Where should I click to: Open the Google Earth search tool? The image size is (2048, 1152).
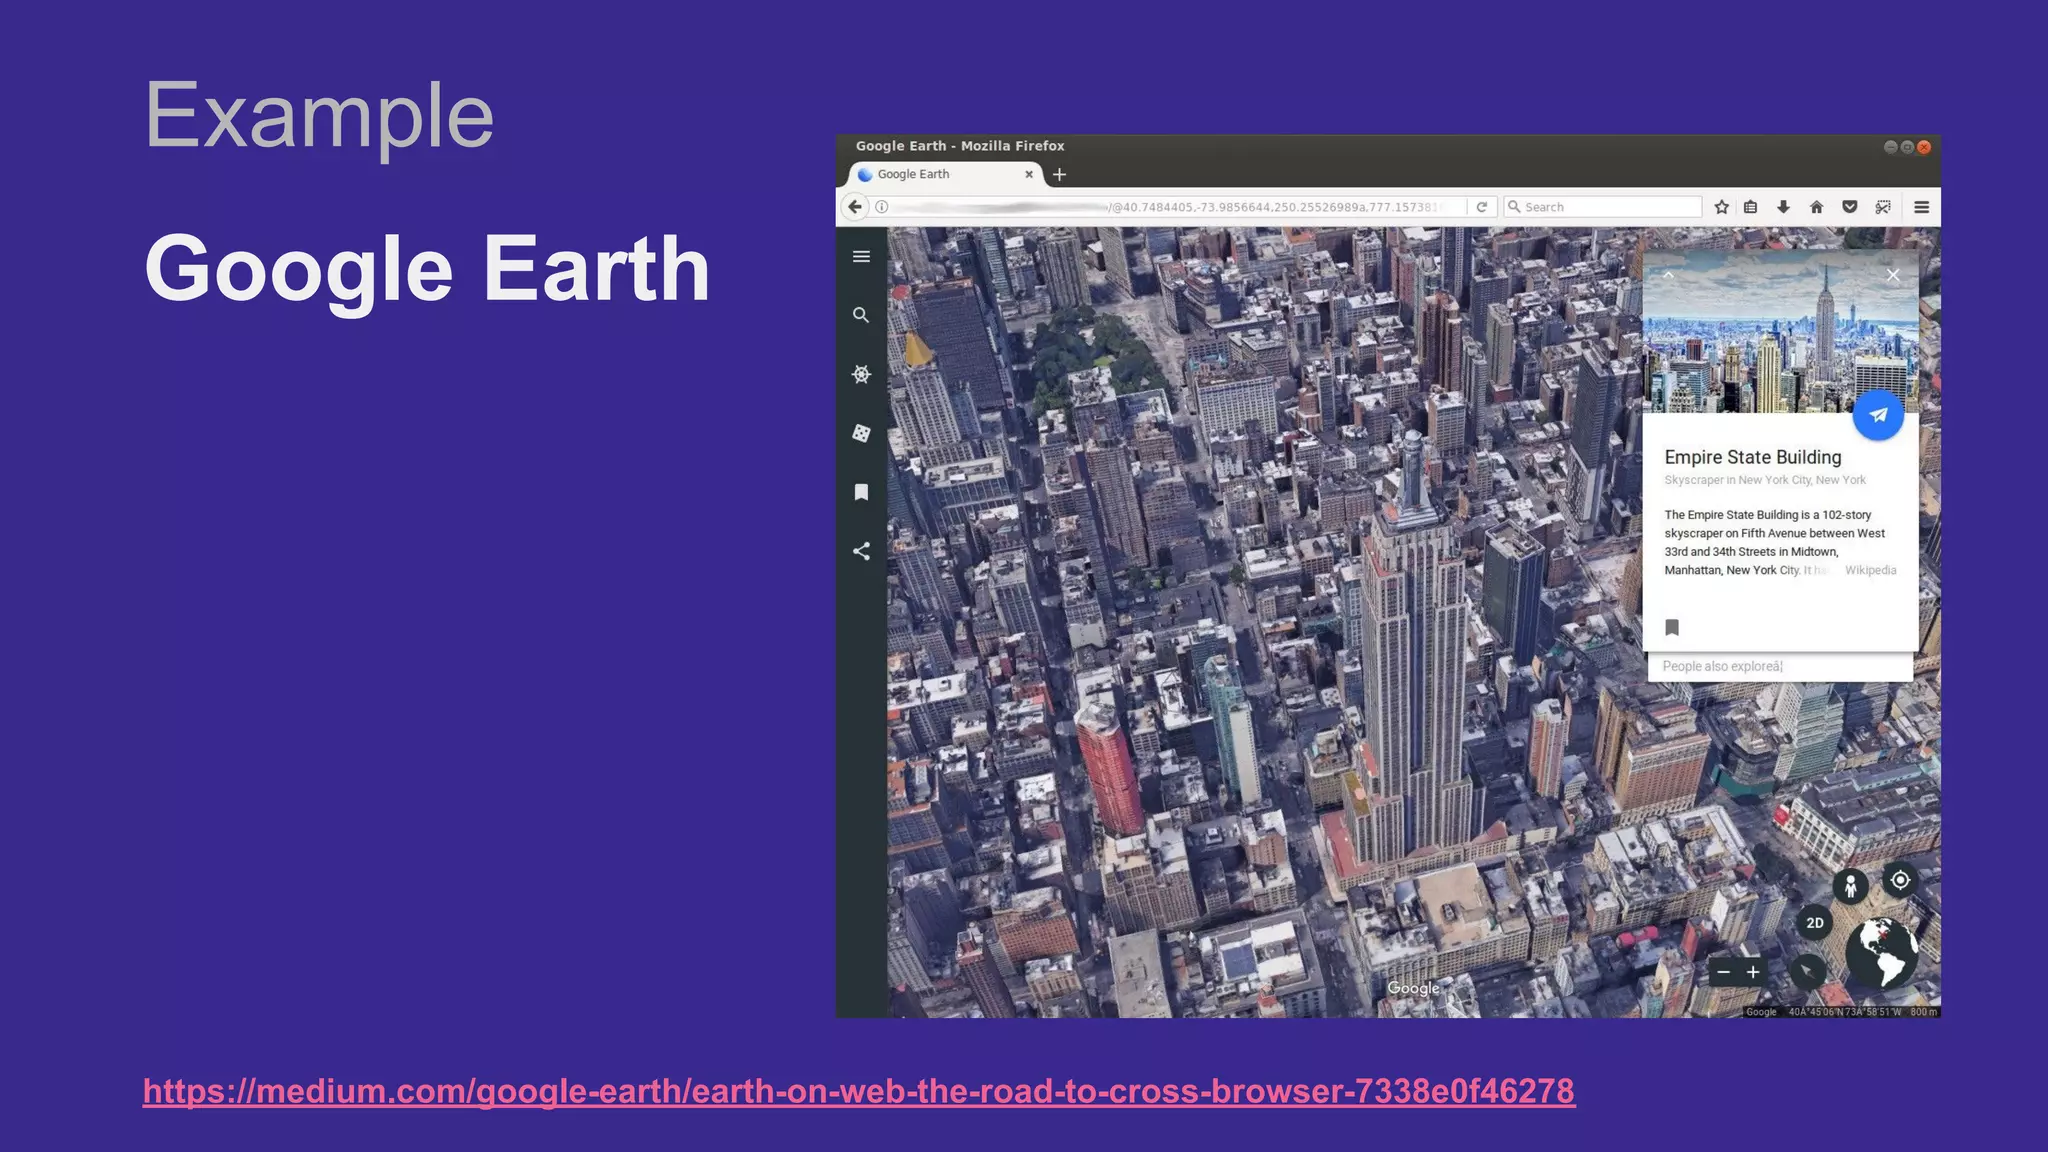tap(861, 315)
